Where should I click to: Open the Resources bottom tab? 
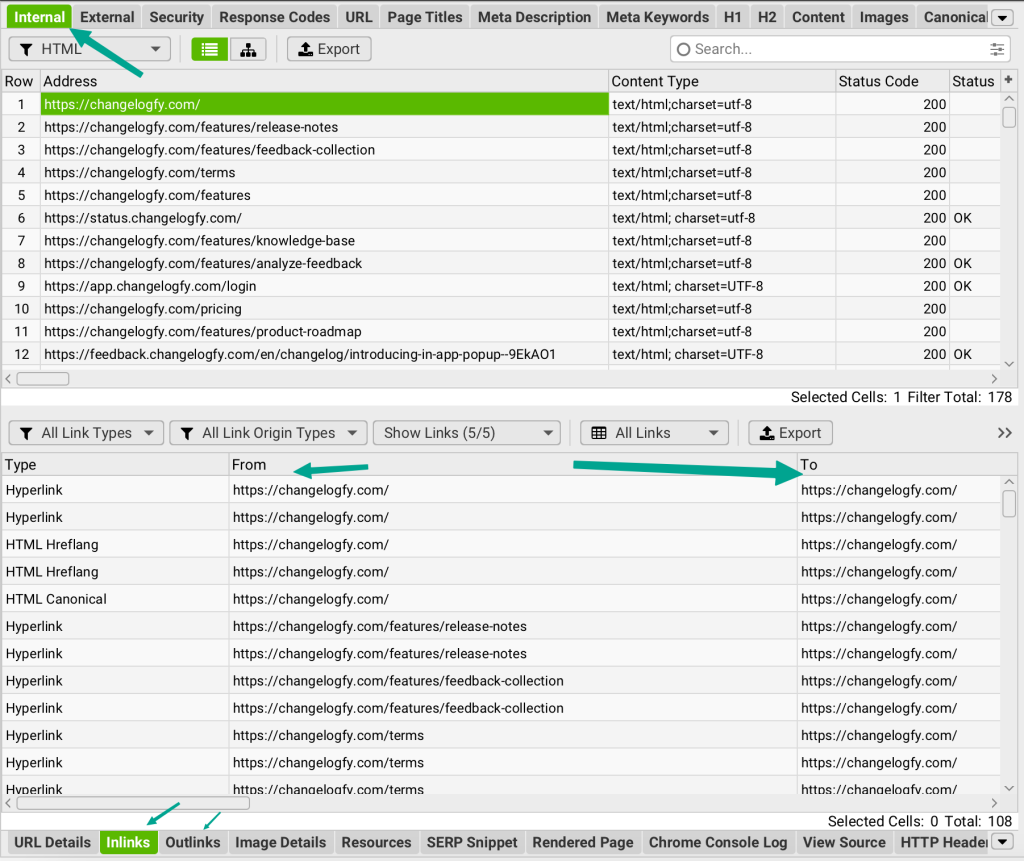tap(376, 842)
